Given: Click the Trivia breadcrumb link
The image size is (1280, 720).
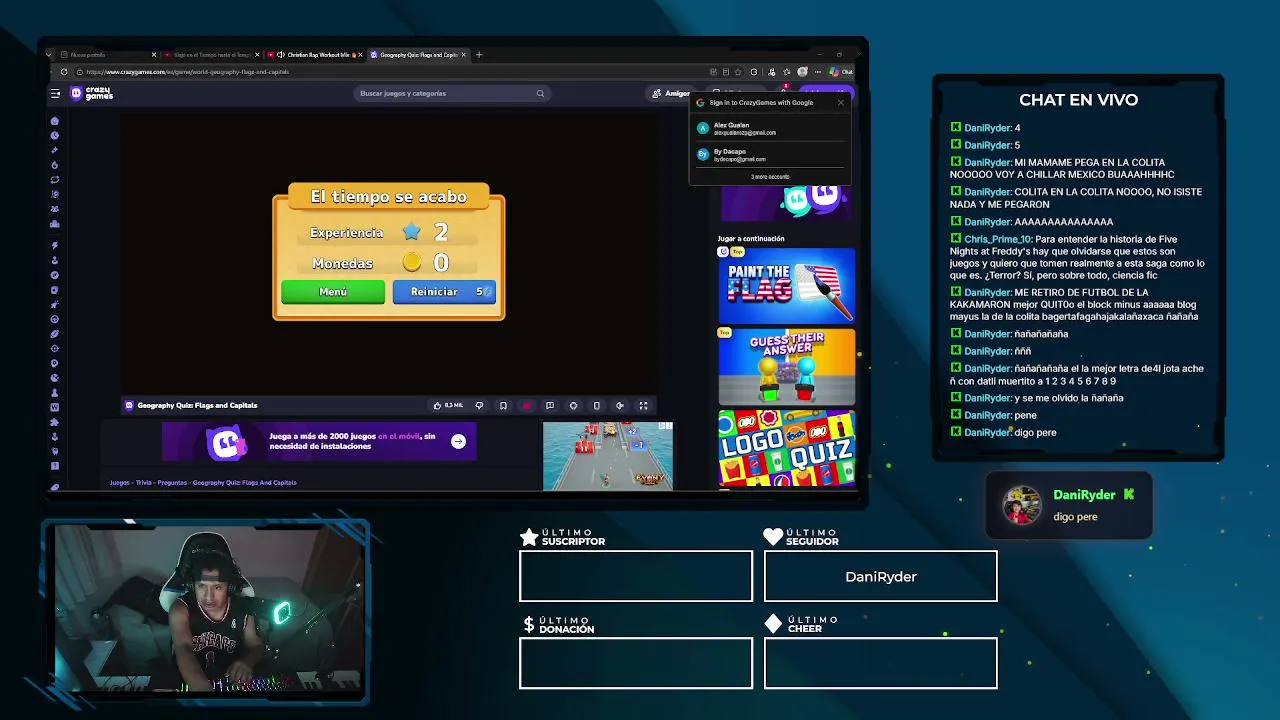Looking at the screenshot, I should (x=144, y=483).
